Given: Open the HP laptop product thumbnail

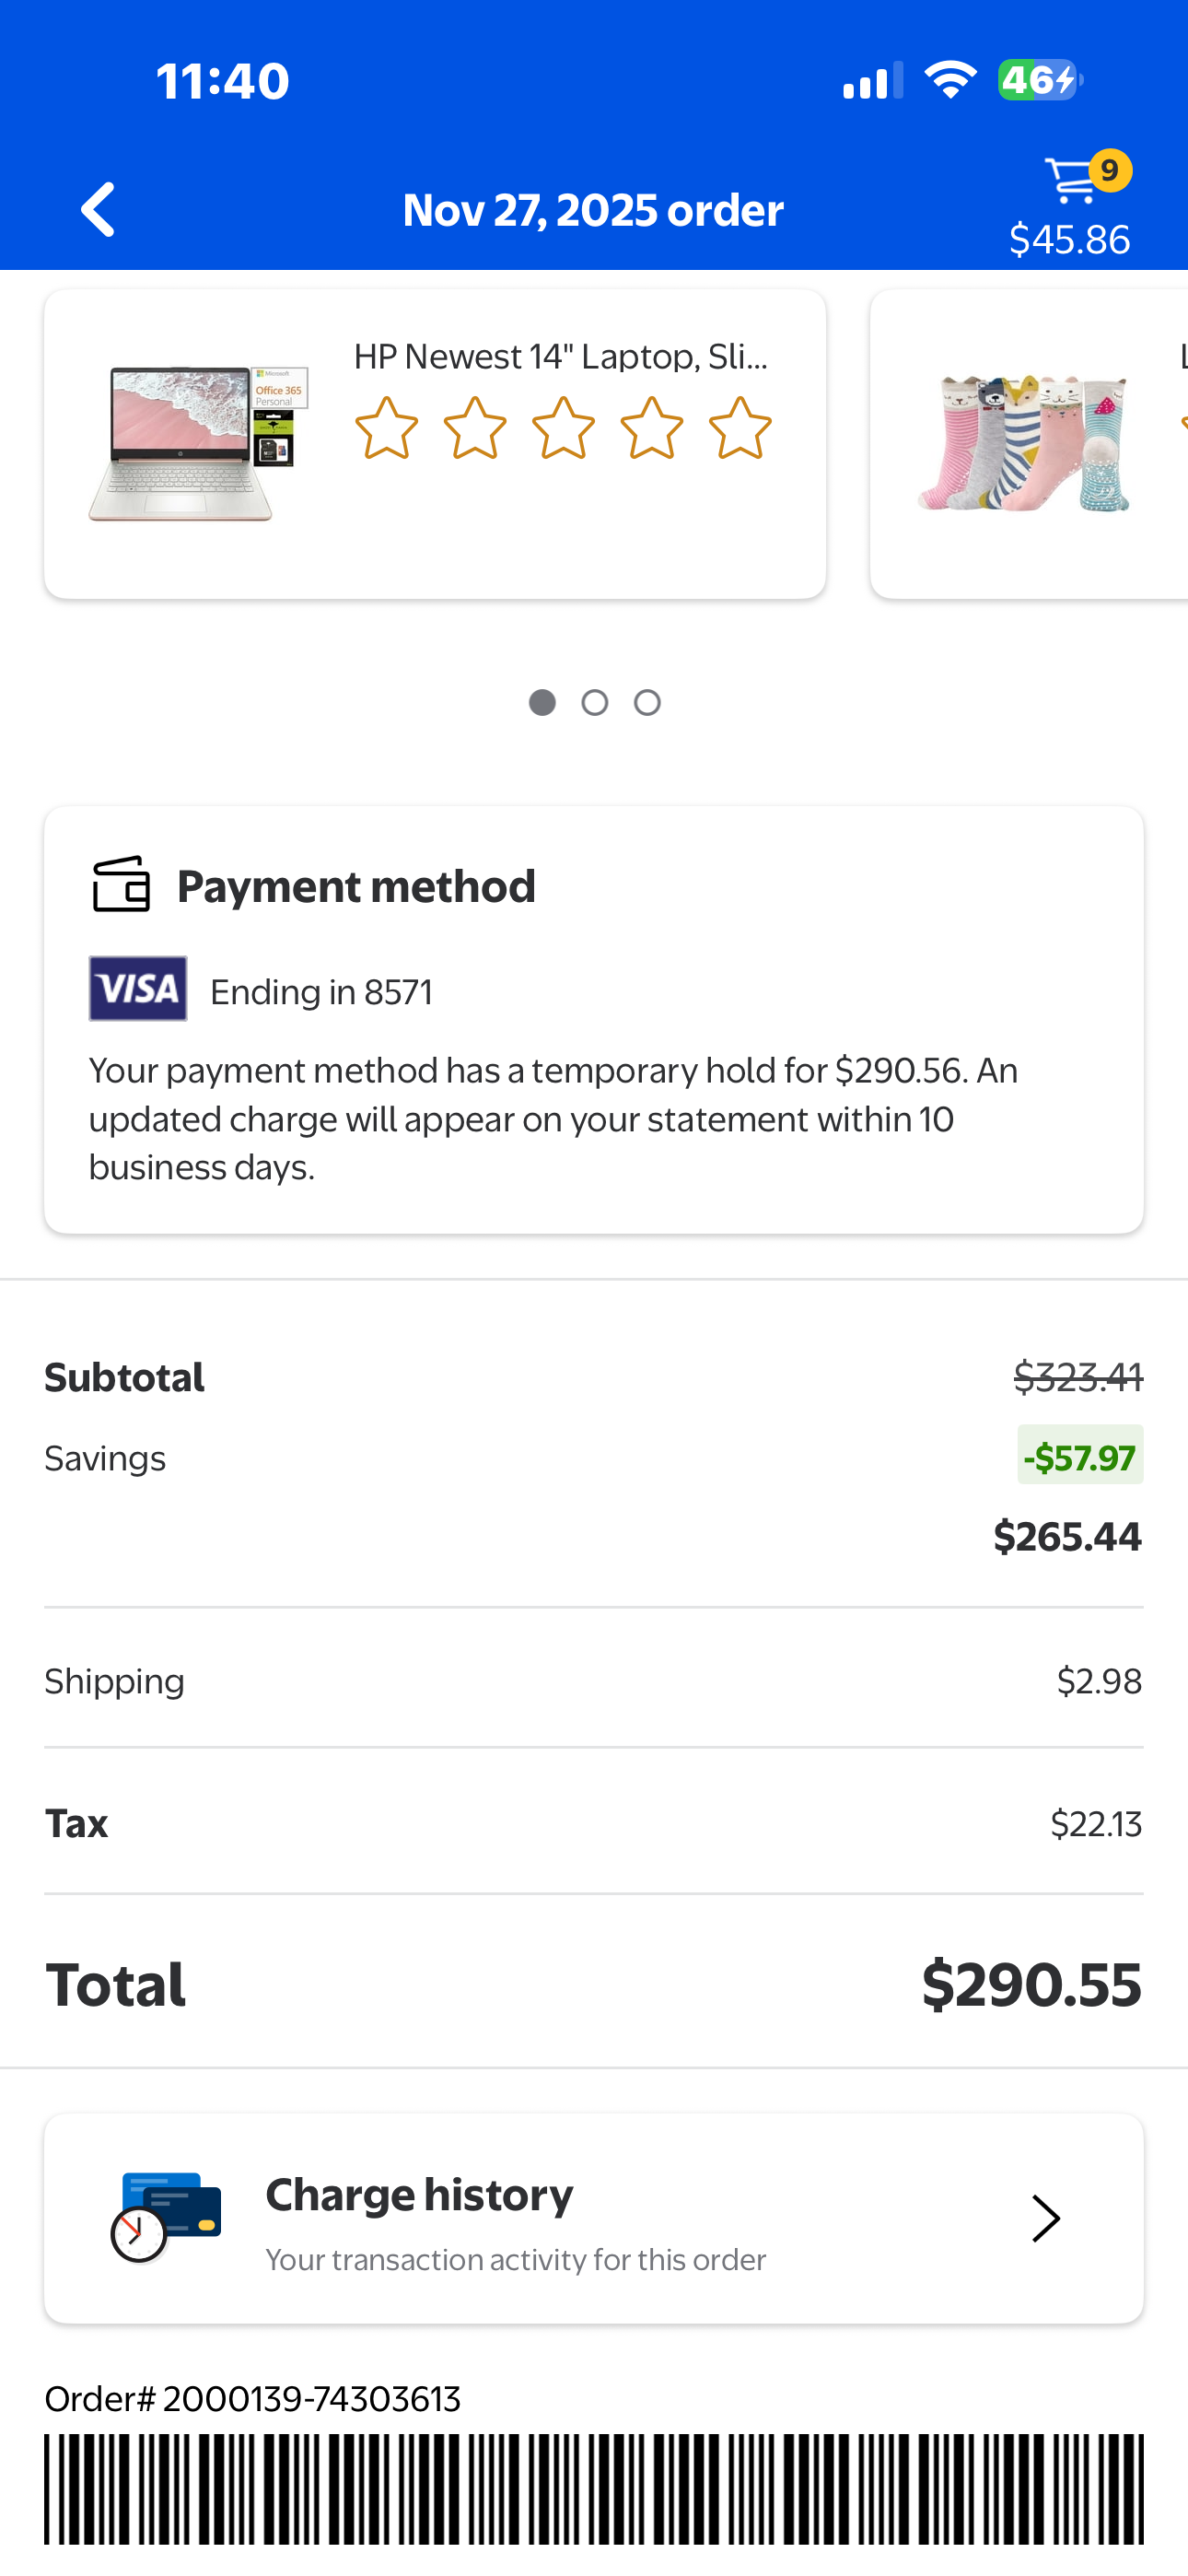Looking at the screenshot, I should tap(198, 443).
